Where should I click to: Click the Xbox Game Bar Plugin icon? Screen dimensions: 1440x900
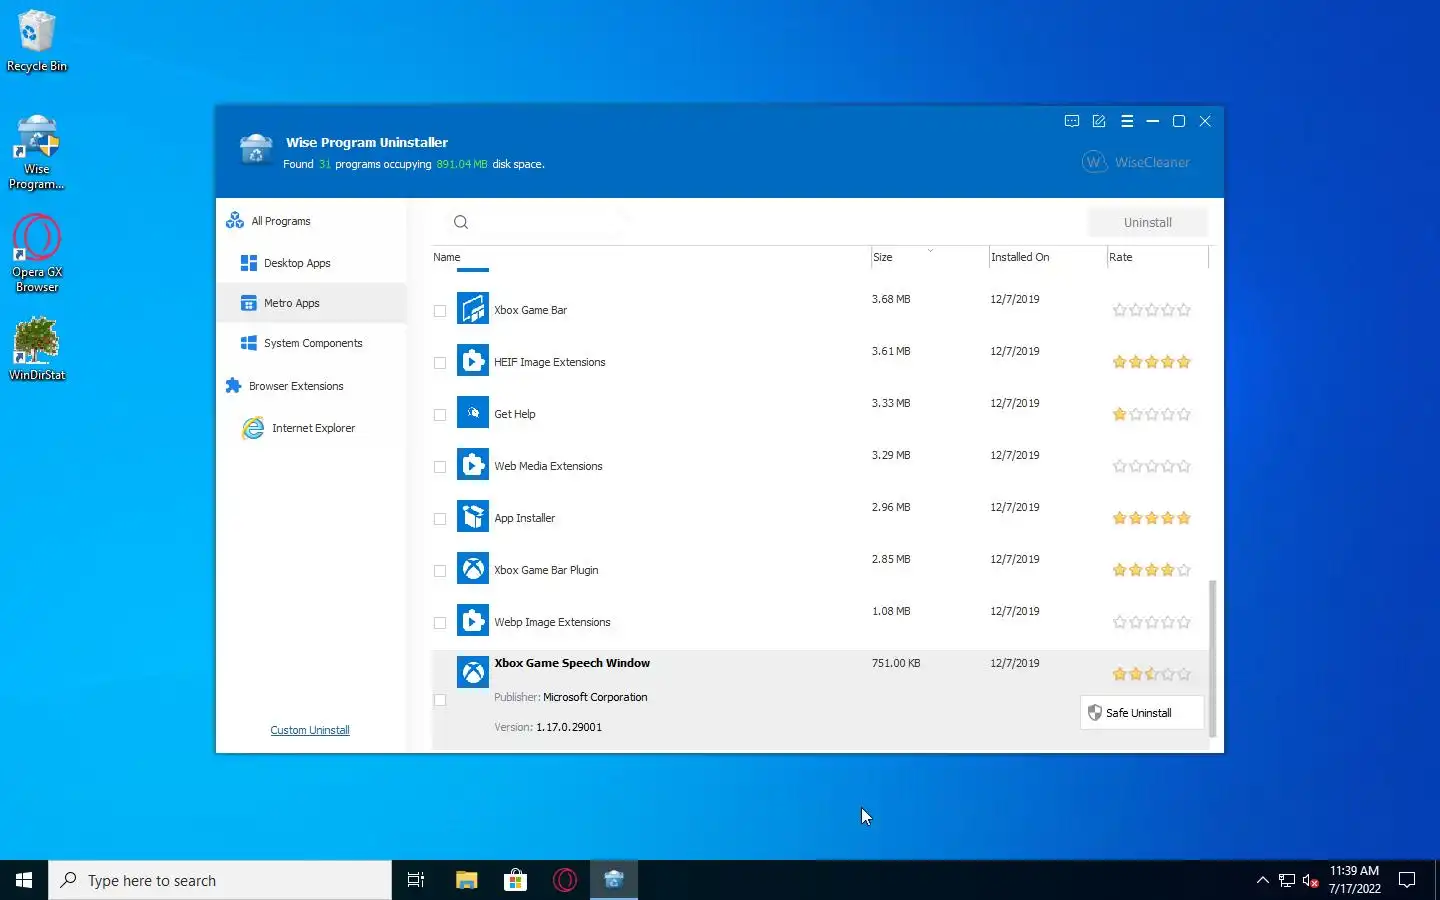pos(473,568)
